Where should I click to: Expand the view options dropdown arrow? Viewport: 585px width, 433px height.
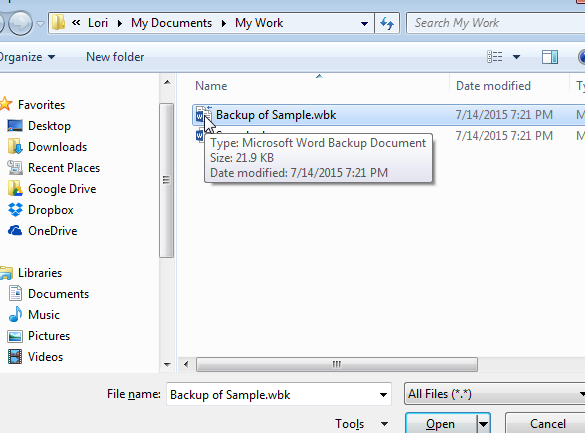[516, 57]
